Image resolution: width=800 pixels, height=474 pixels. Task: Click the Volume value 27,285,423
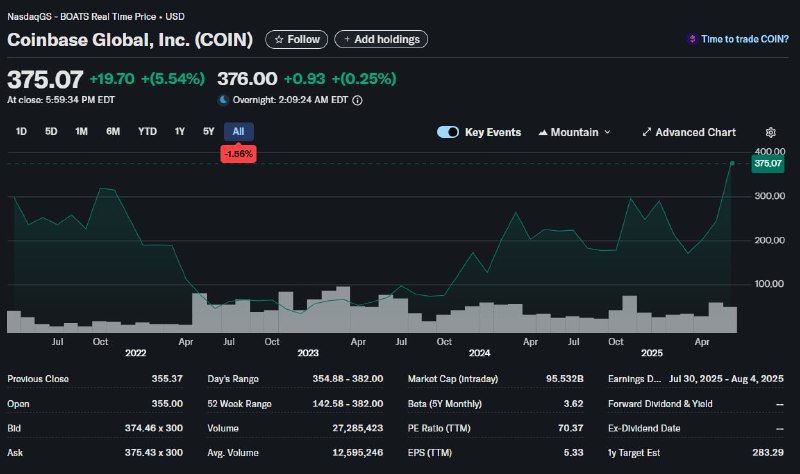(x=358, y=428)
